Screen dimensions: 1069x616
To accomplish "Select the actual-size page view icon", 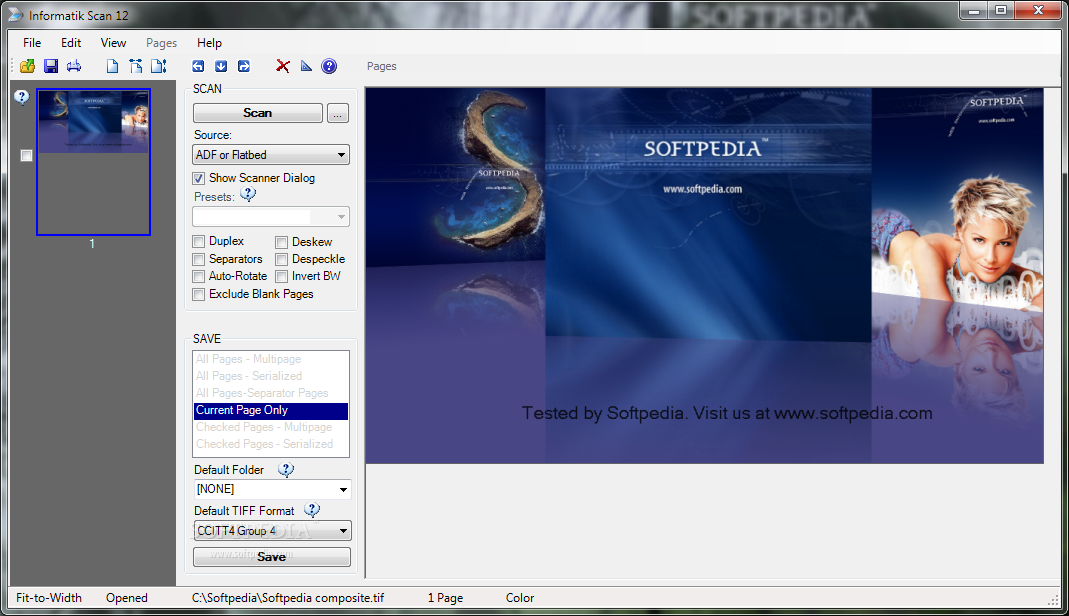I will (x=112, y=66).
